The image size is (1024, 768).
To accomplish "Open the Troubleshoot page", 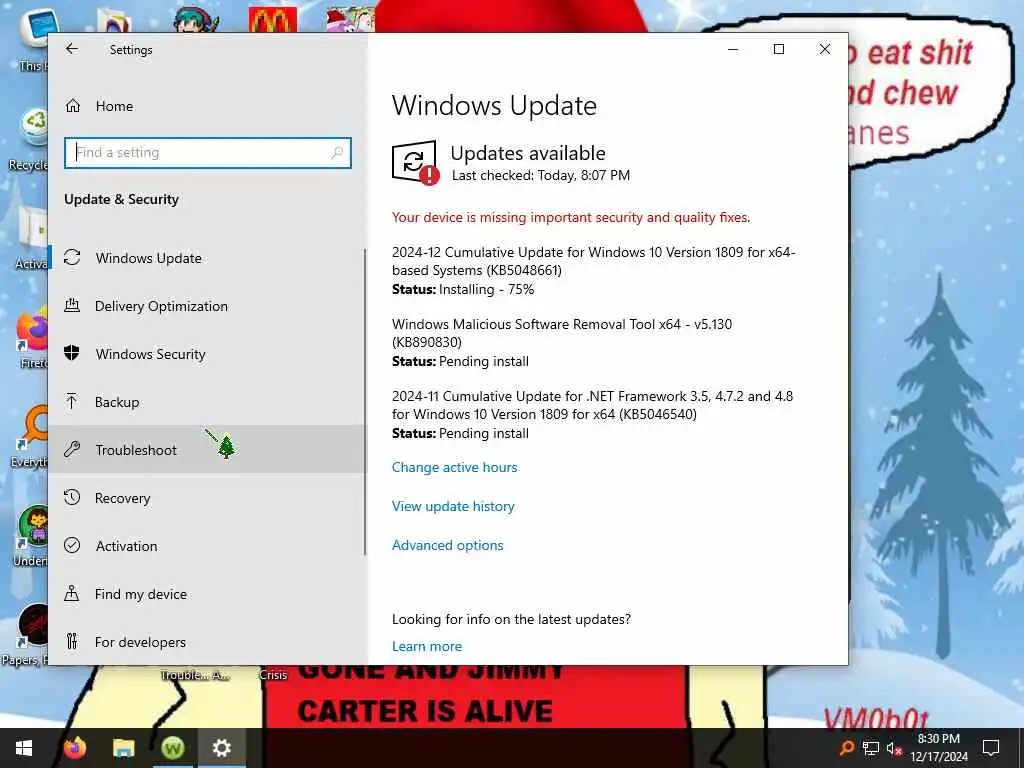I will click(x=208, y=450).
